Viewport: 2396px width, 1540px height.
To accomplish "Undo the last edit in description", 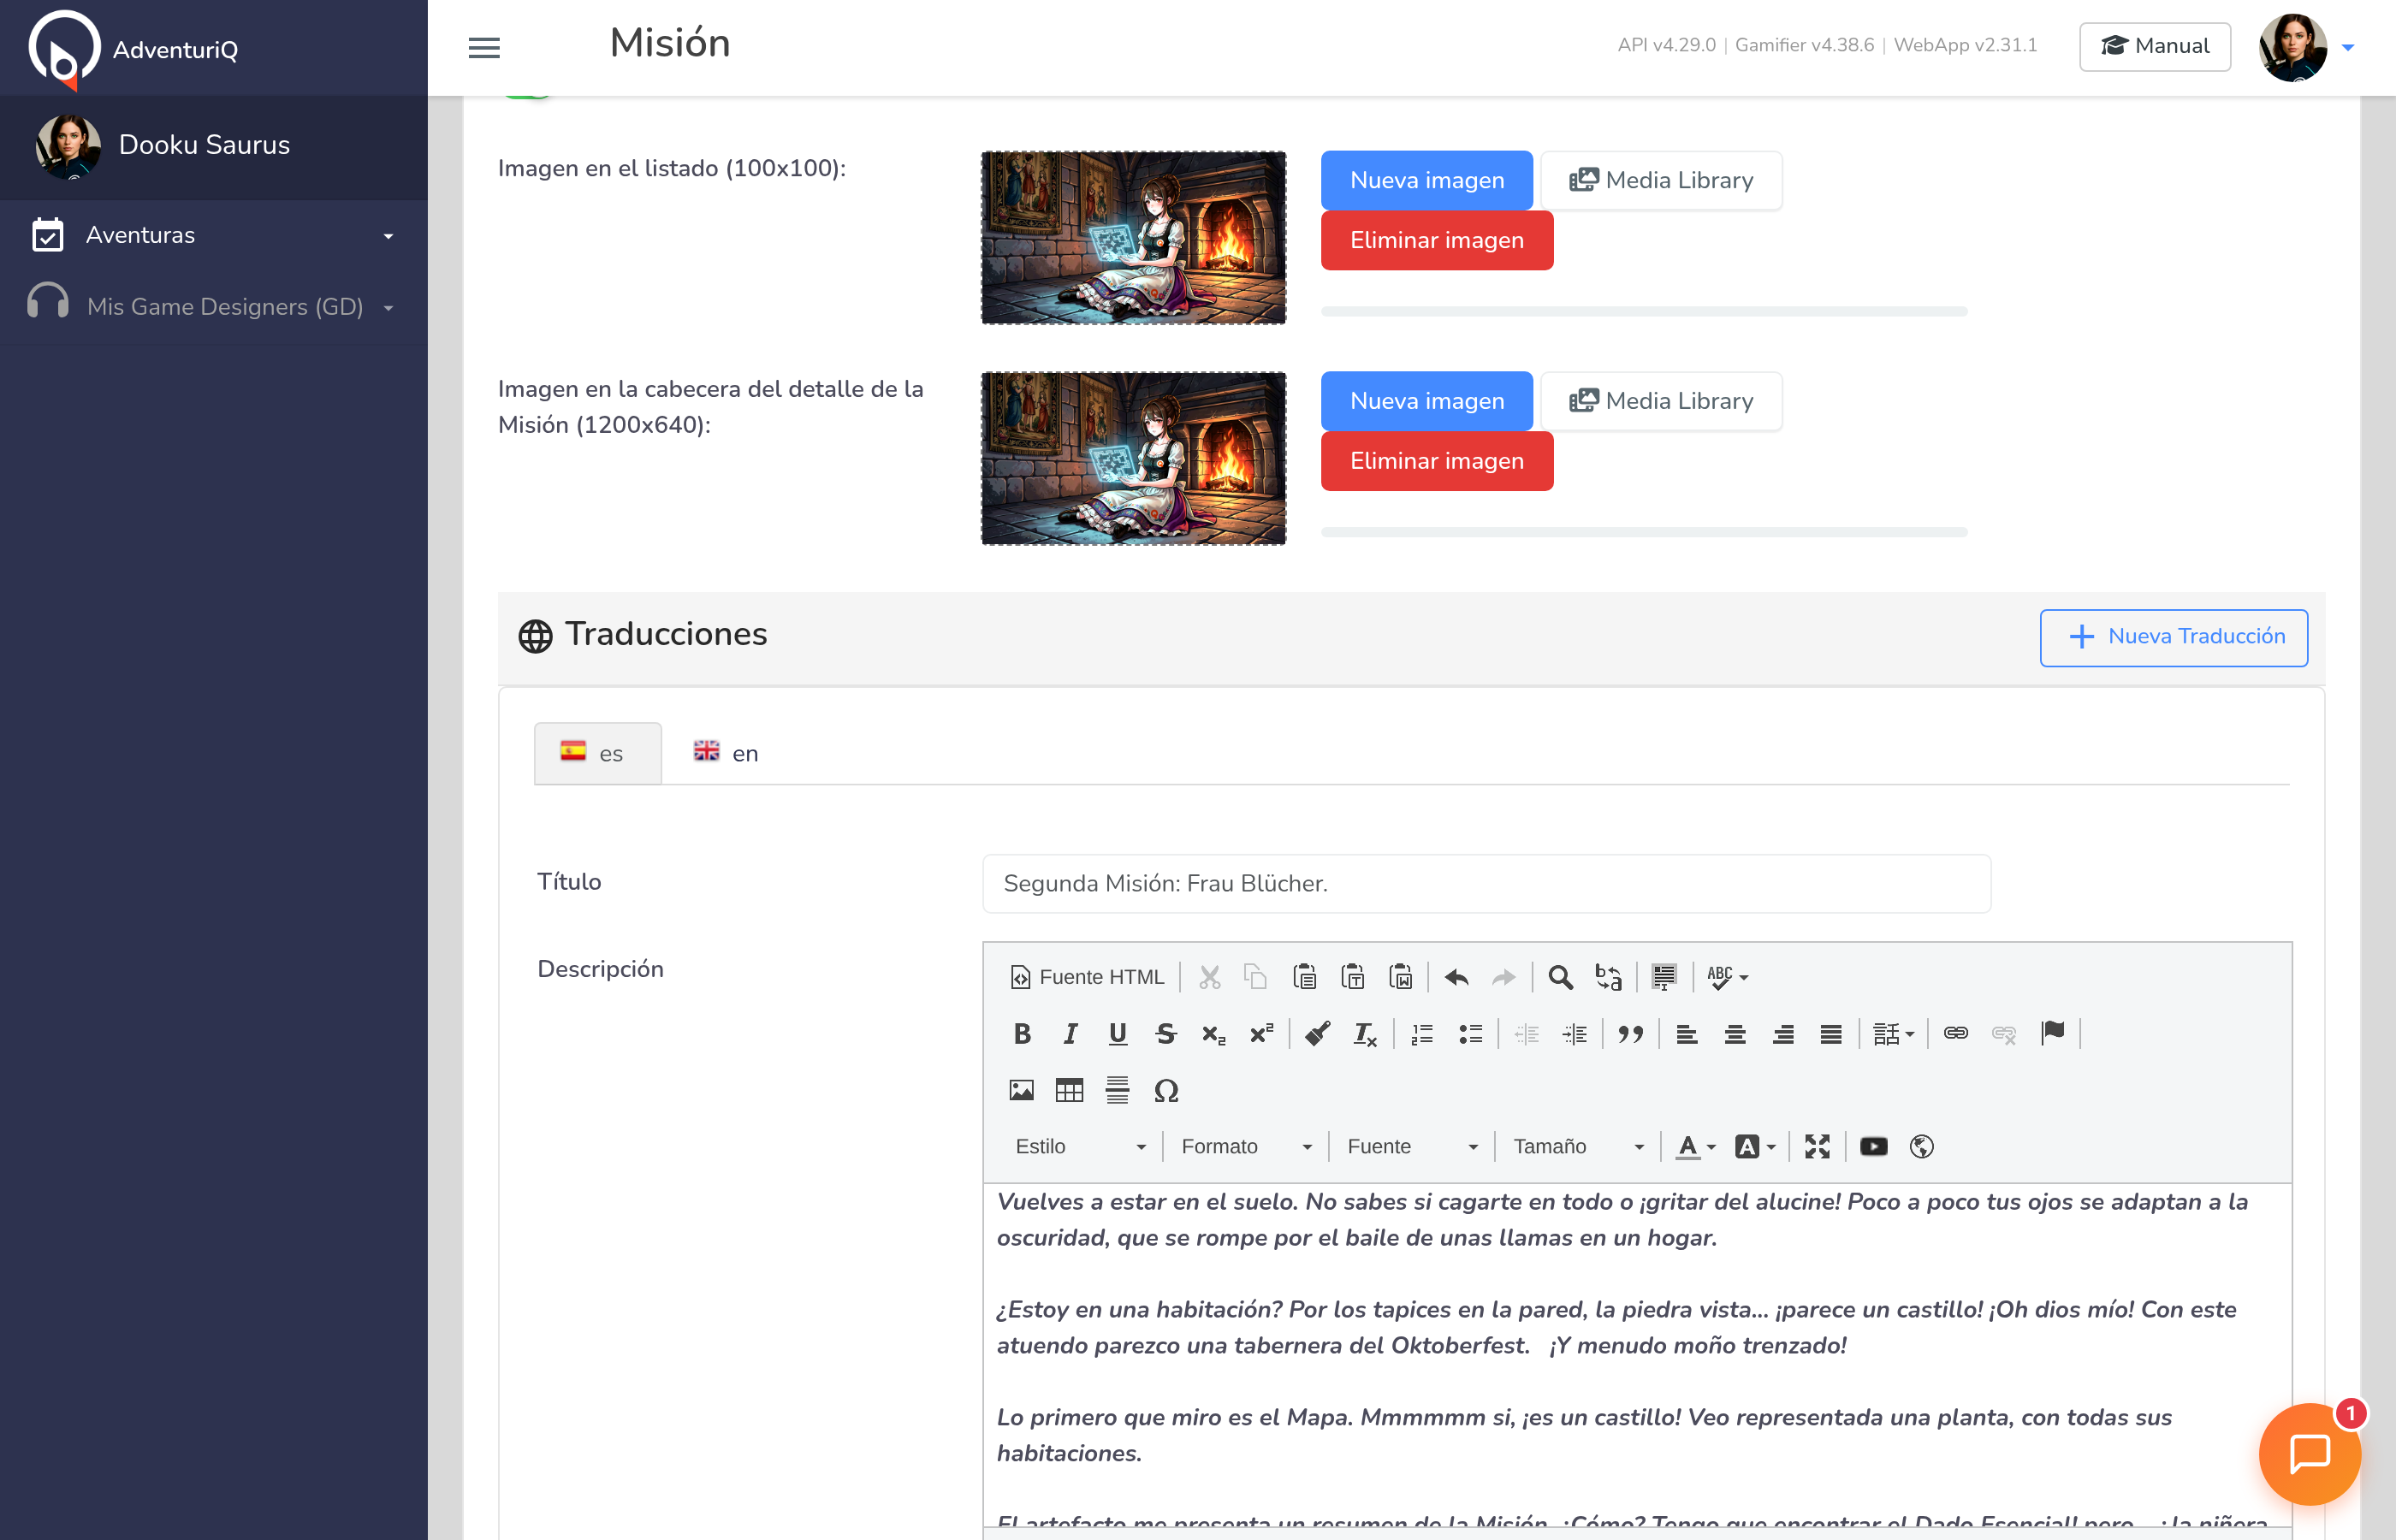I will pyautogui.click(x=1456, y=977).
